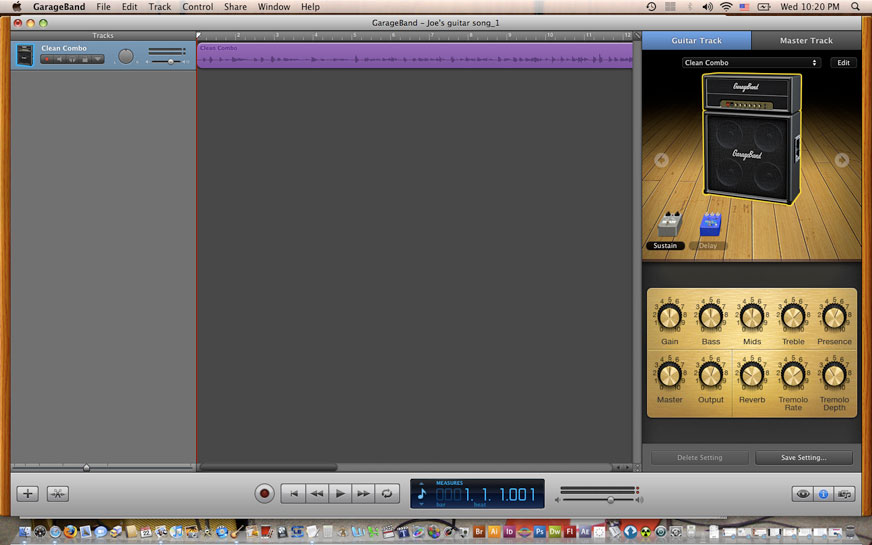Toggle the Track Info panel button
This screenshot has height=545, width=872.
coord(823,493)
